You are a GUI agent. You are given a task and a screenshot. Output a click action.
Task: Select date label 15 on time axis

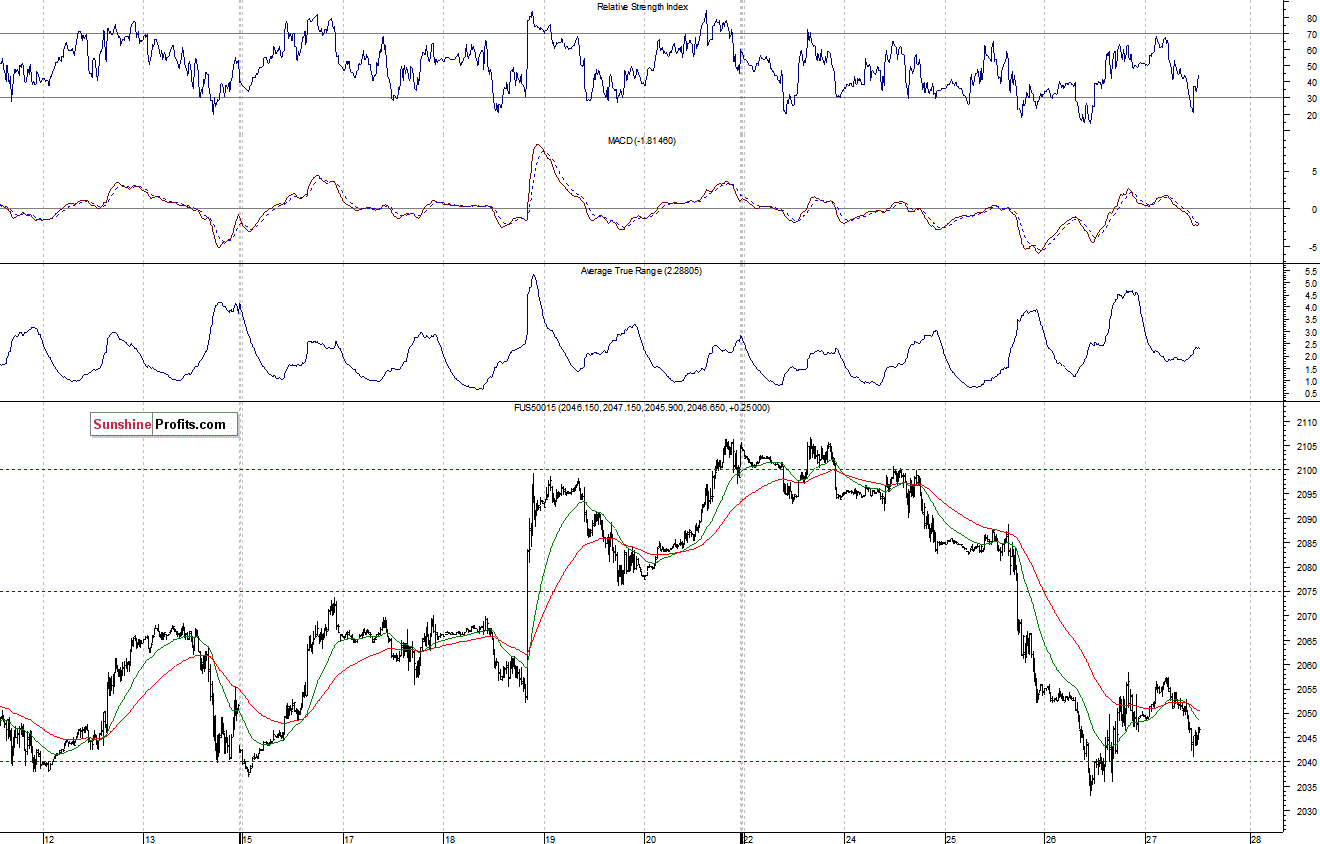pyautogui.click(x=247, y=839)
